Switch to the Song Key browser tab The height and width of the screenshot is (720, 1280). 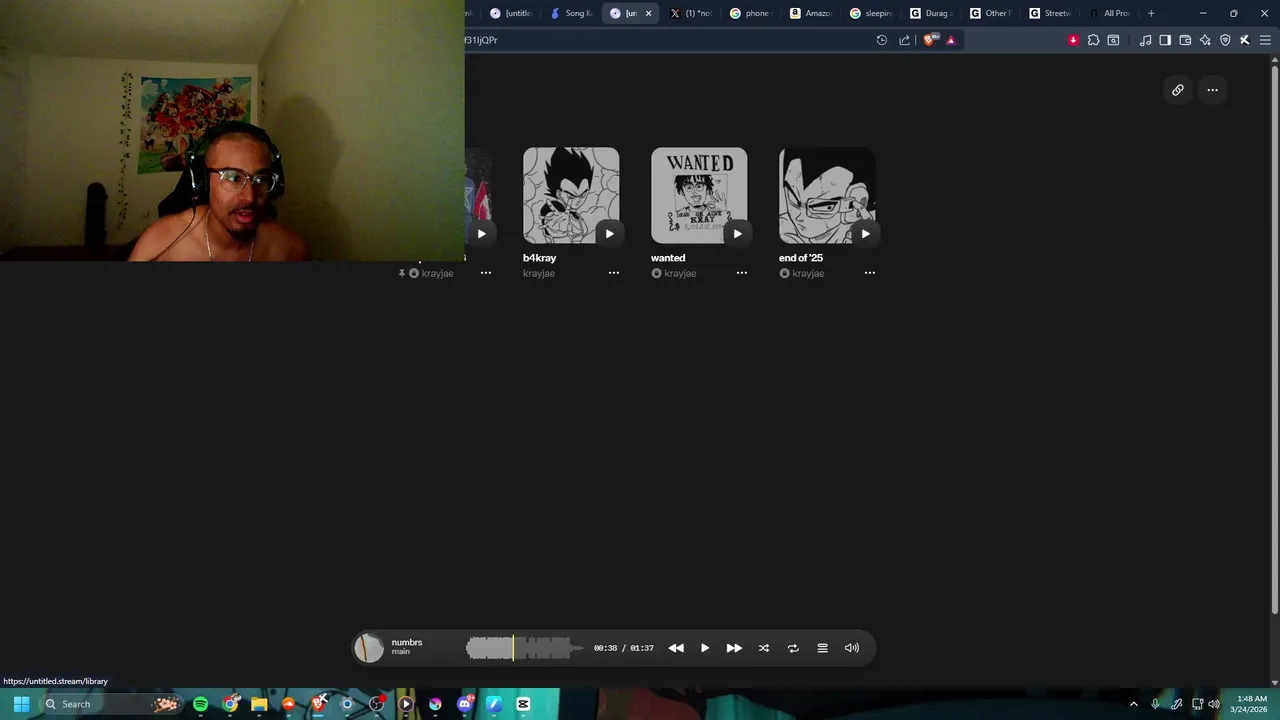coord(571,13)
